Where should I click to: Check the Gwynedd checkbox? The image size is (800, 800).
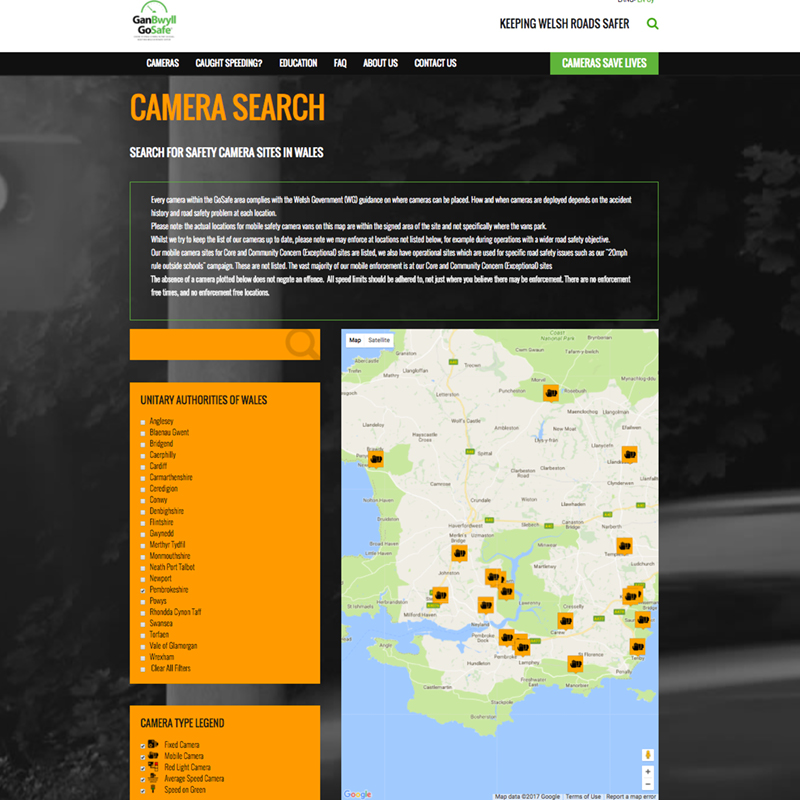click(x=143, y=534)
